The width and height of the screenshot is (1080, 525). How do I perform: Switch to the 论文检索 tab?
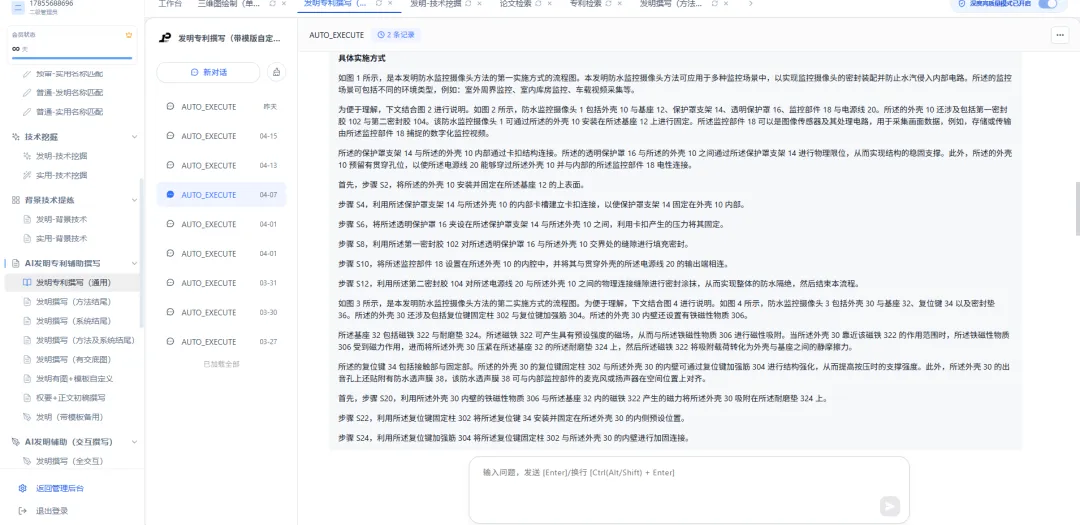pos(516,3)
